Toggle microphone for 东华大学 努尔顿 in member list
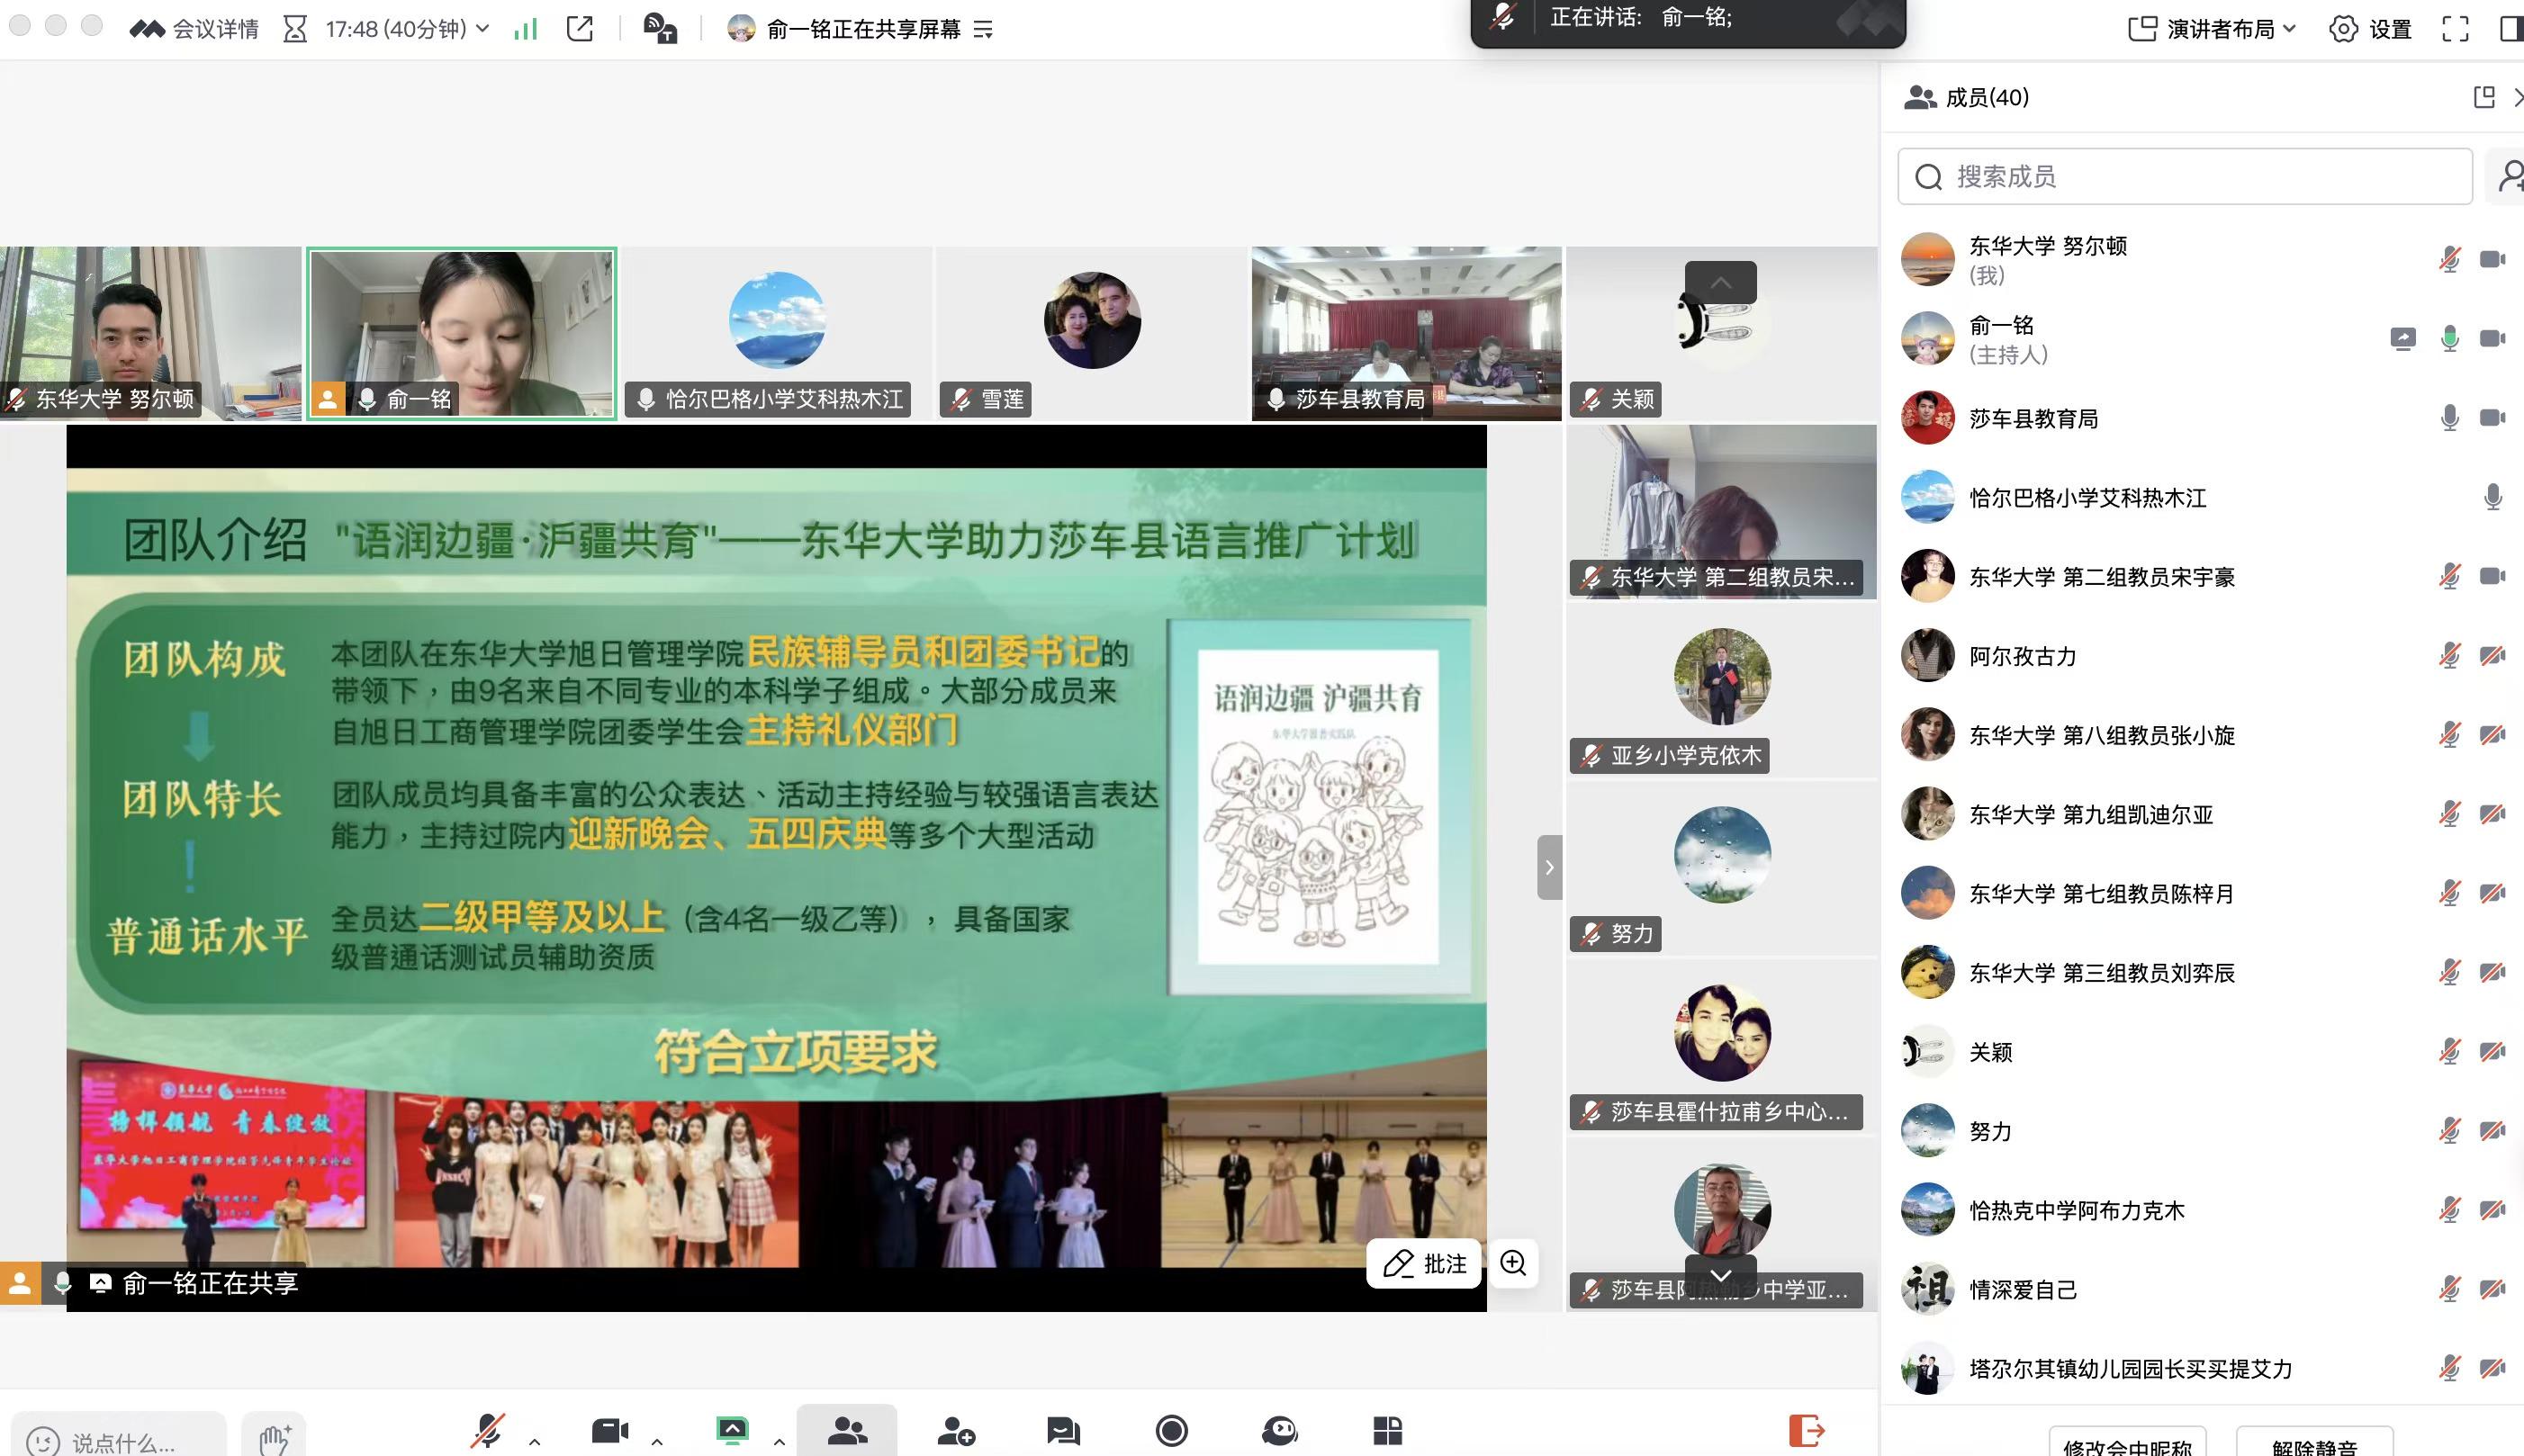 (x=2450, y=259)
